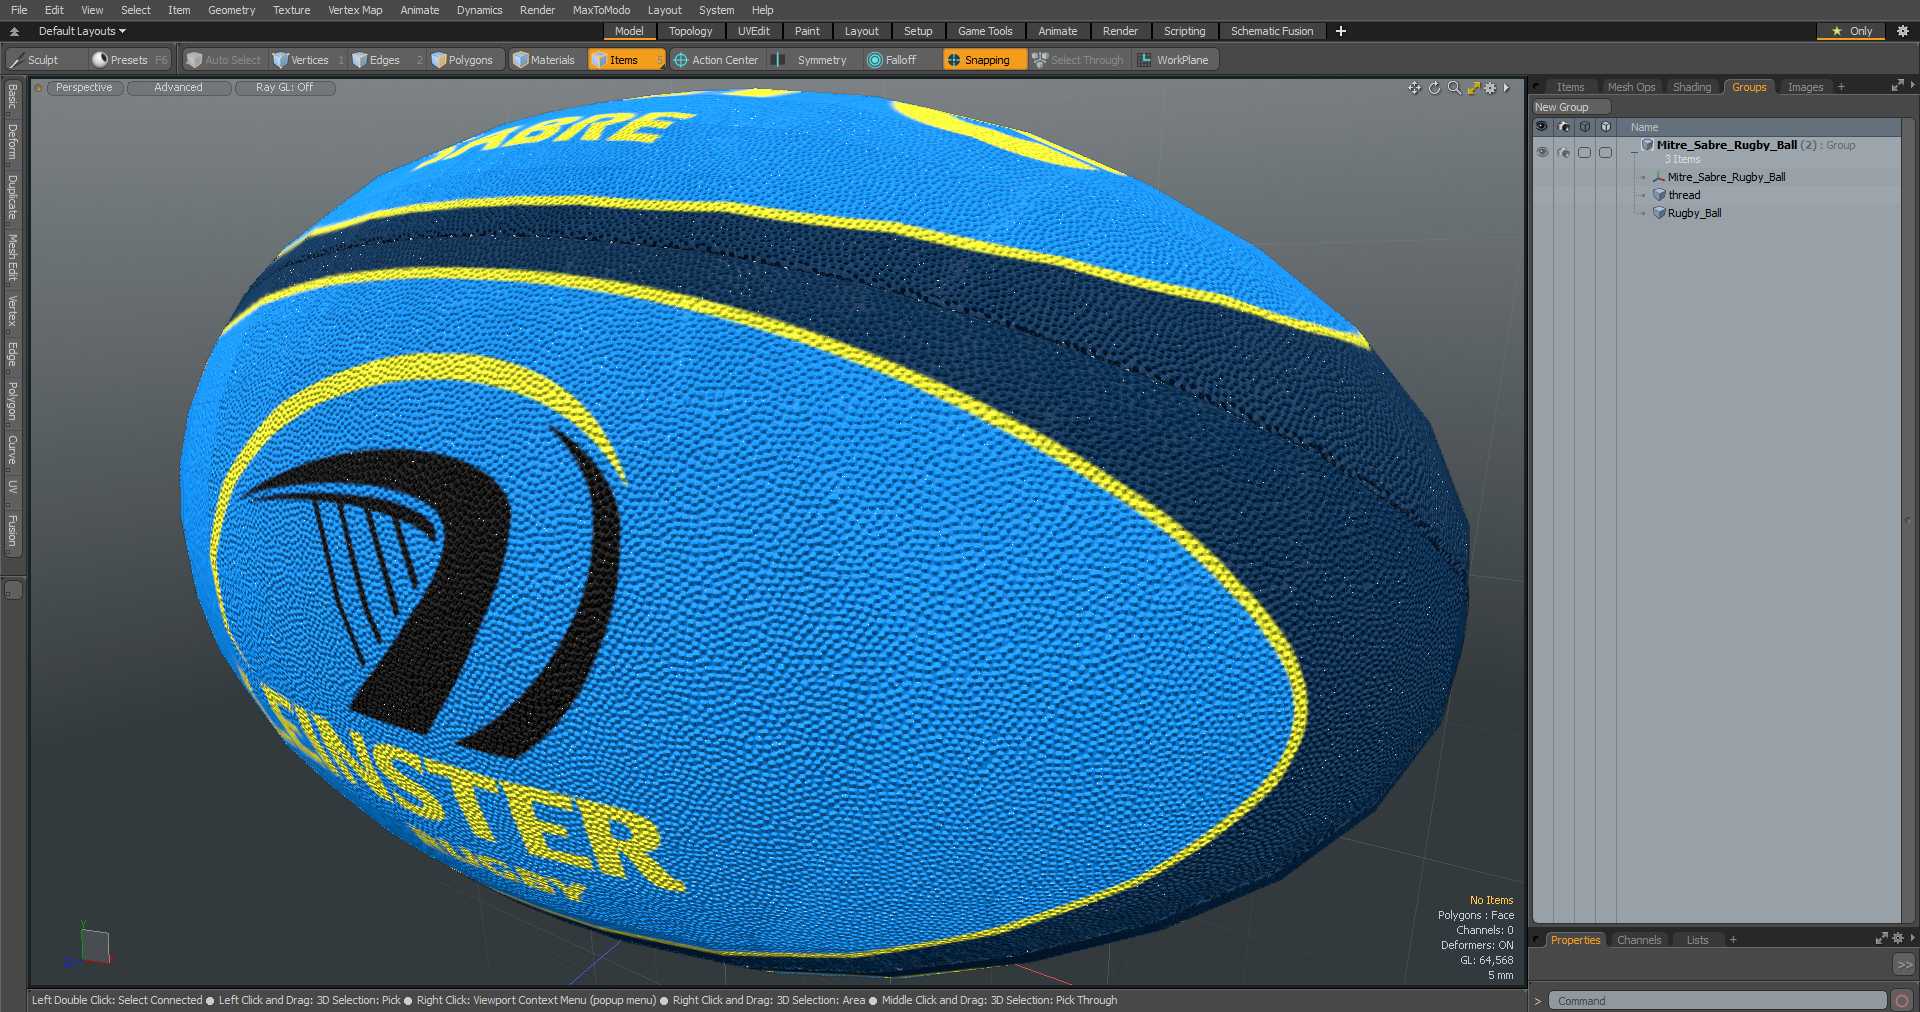
Task: Open the Properties panel gear settings
Action: 1898,938
